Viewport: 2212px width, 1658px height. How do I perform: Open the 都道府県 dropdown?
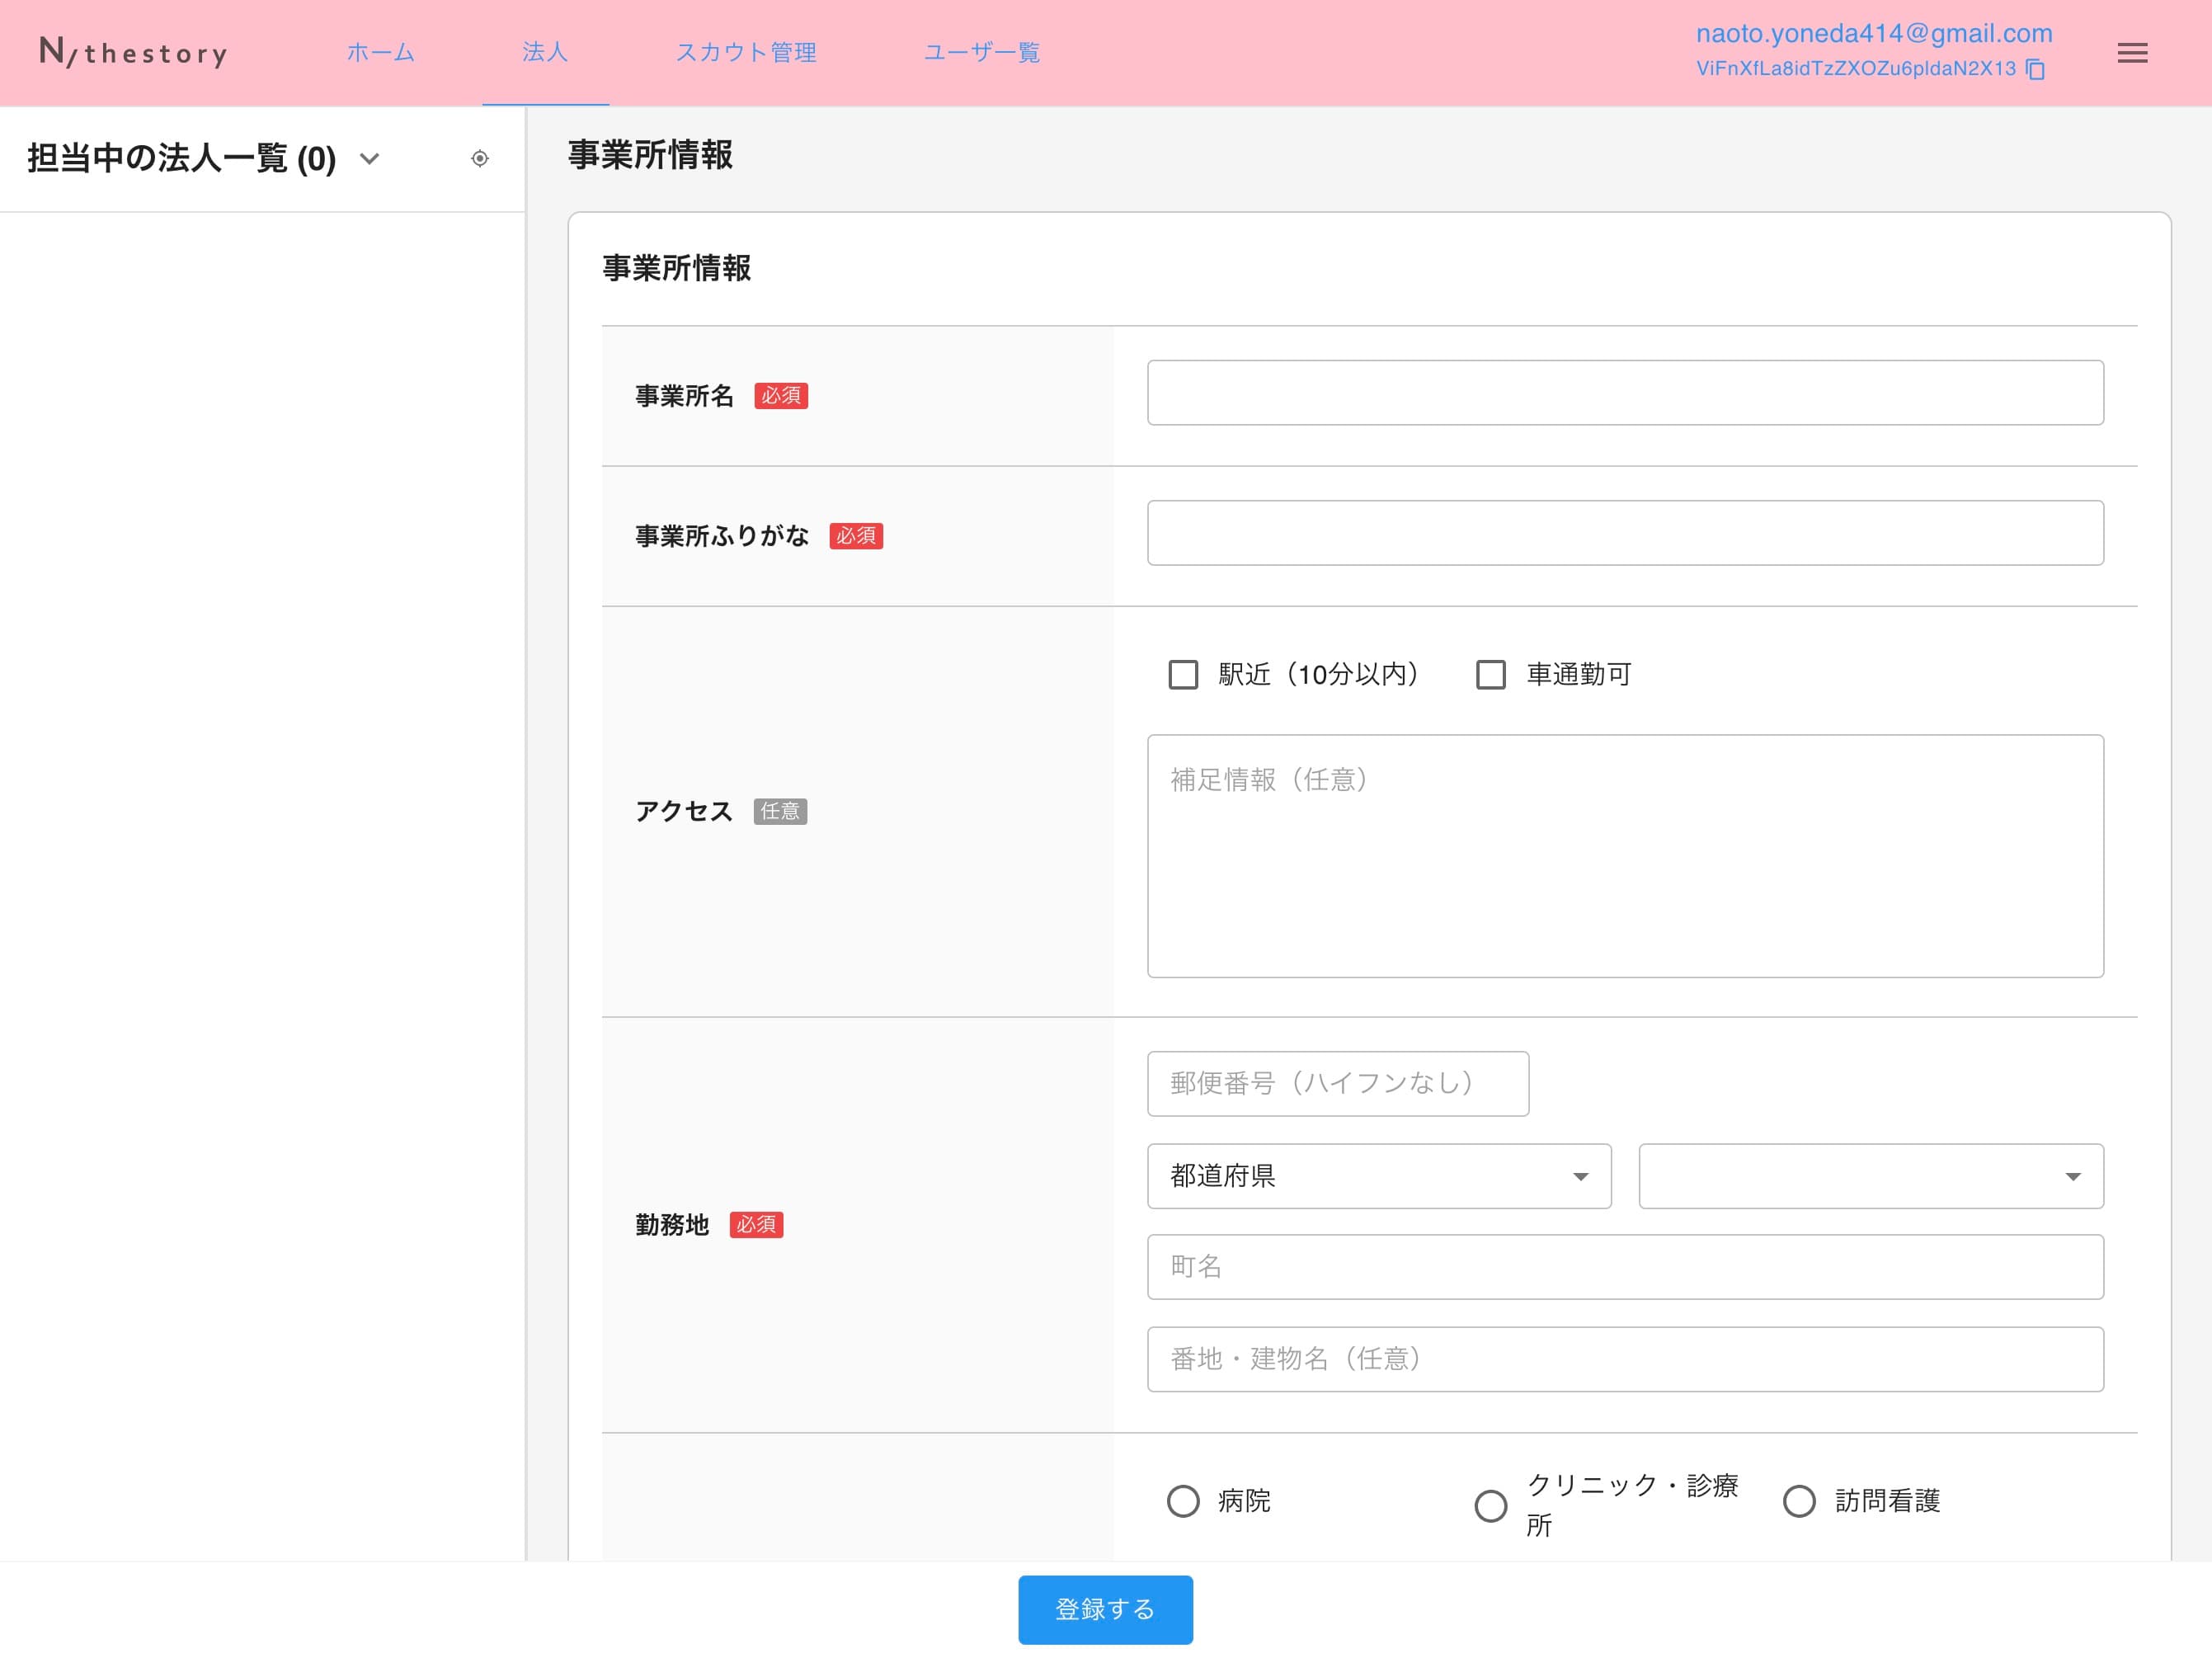pyautogui.click(x=1378, y=1176)
